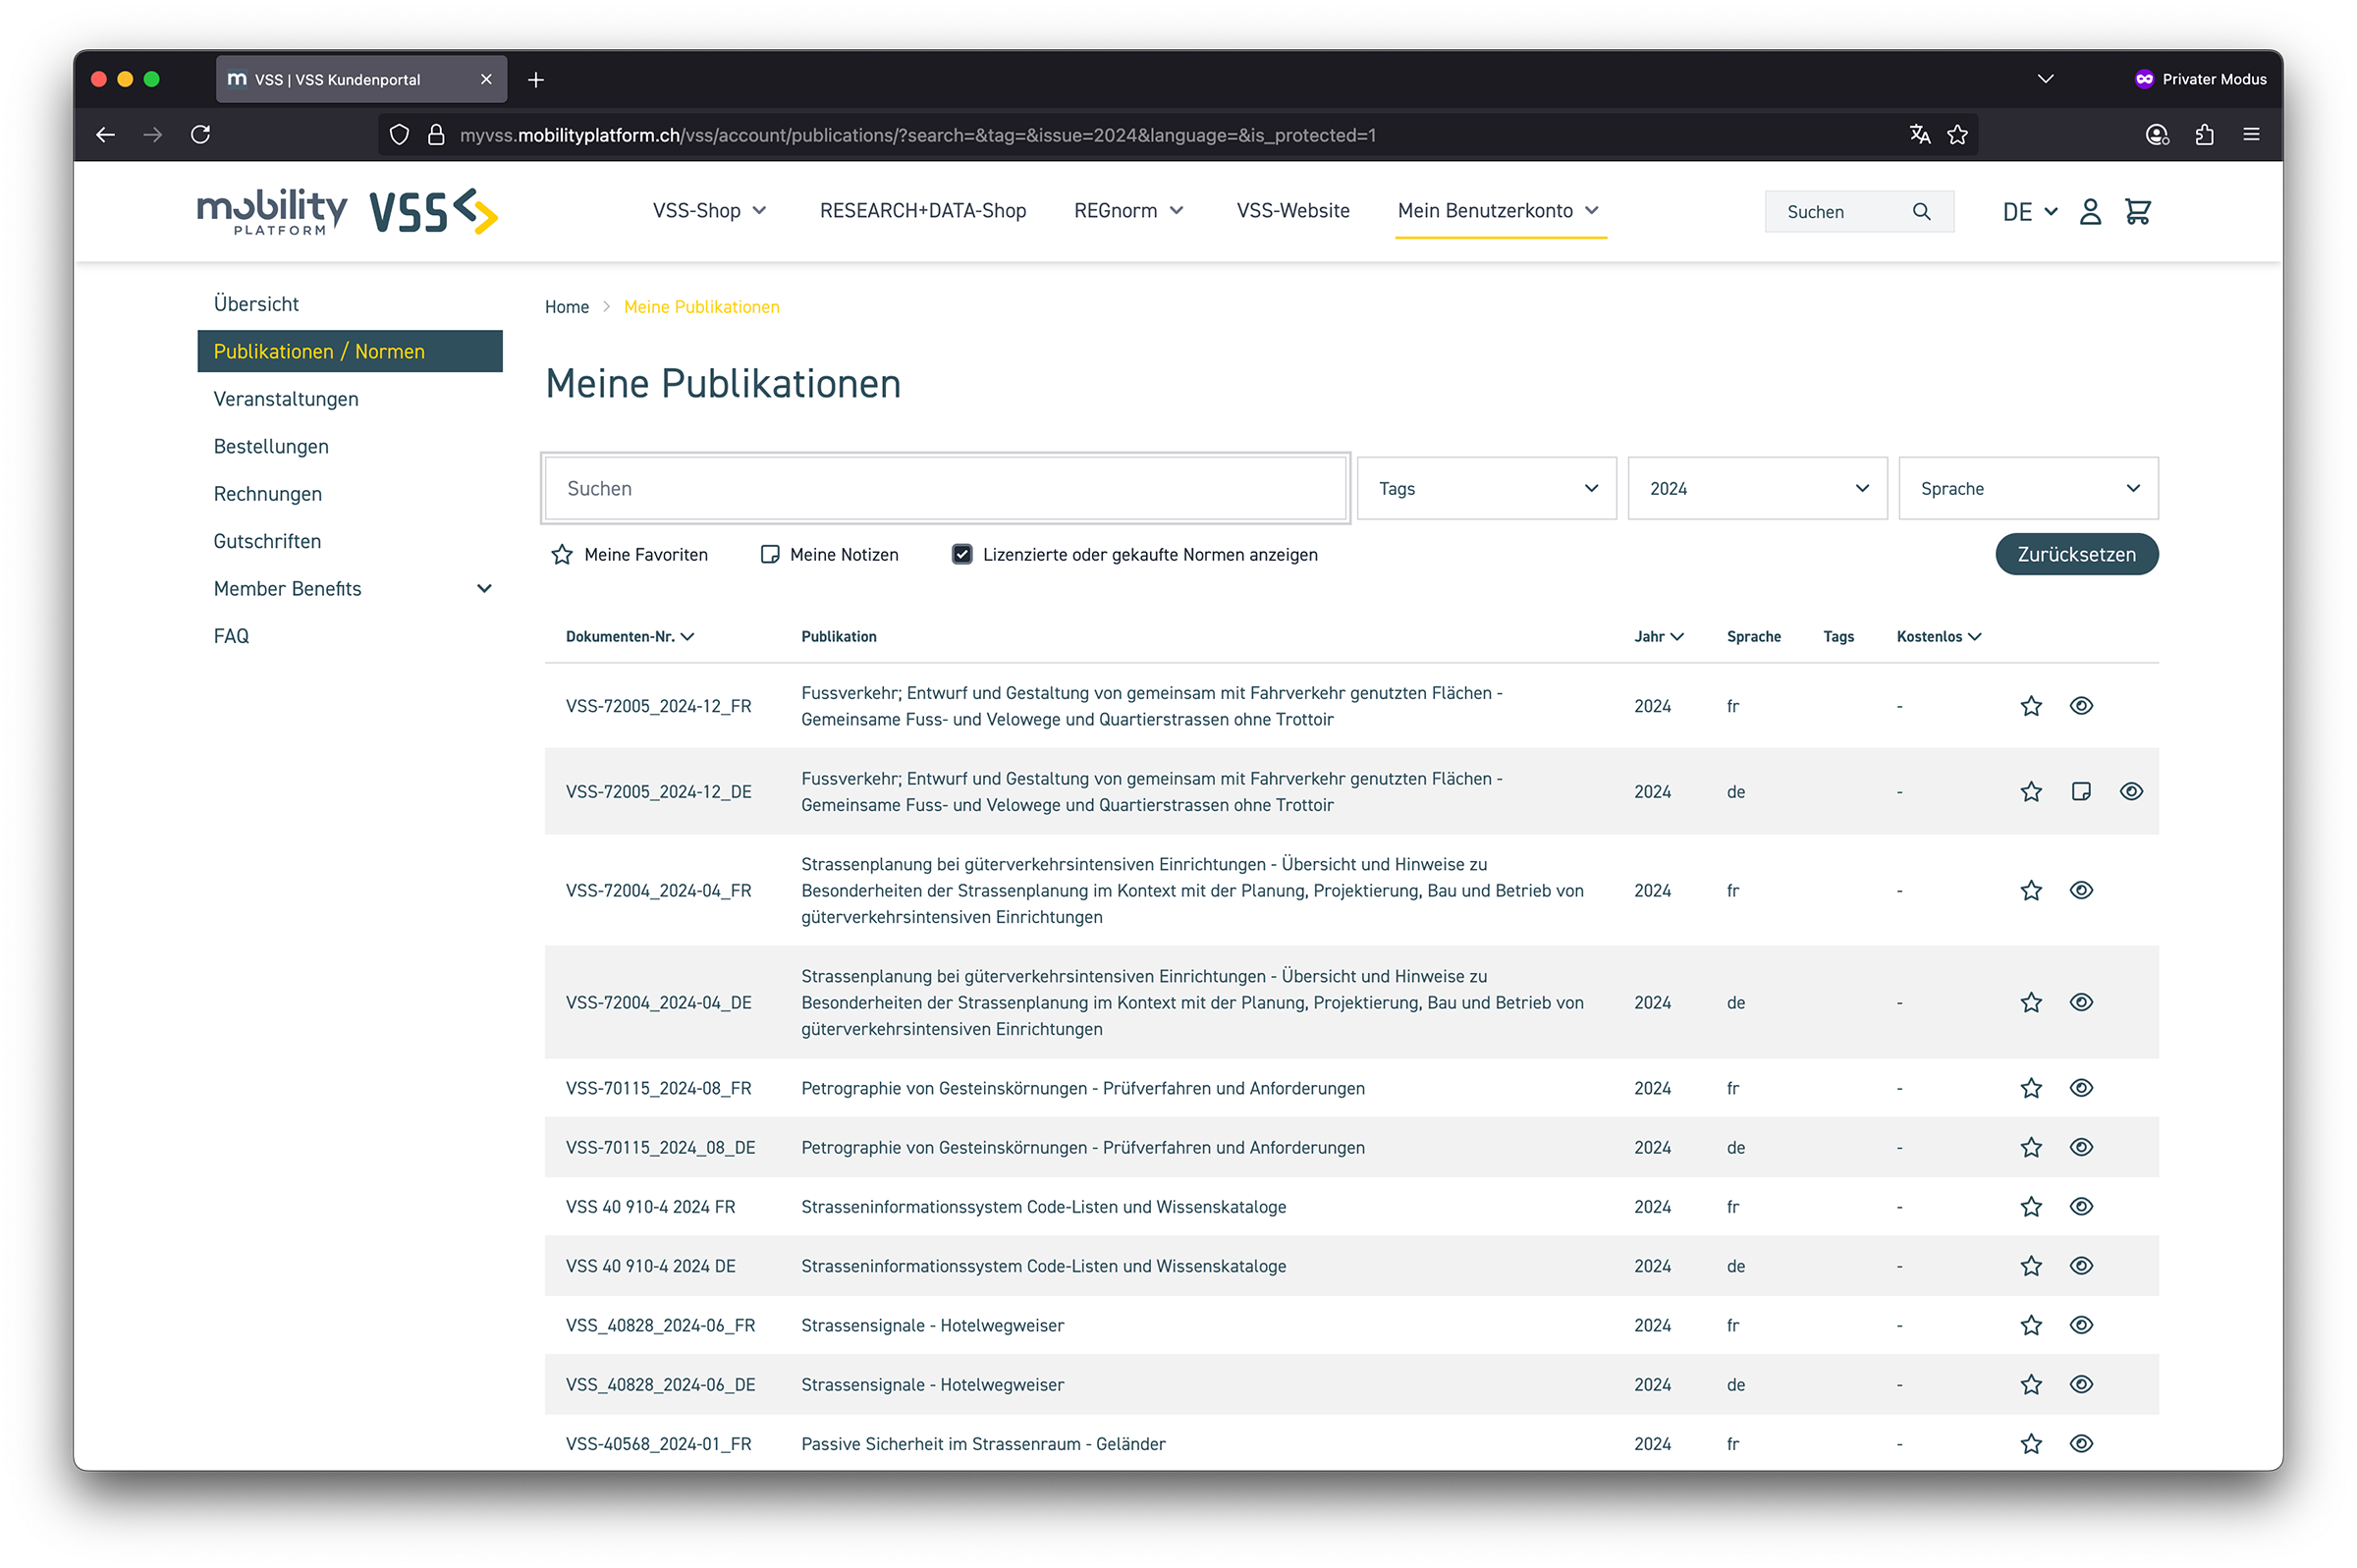Open the DE language selector
The height and width of the screenshot is (1568, 2357).
click(2029, 212)
